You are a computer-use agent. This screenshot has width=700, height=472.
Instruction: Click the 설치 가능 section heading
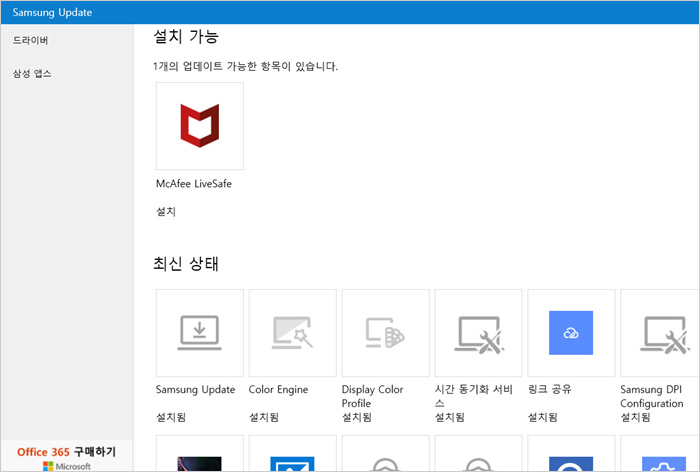pyautogui.click(x=186, y=36)
